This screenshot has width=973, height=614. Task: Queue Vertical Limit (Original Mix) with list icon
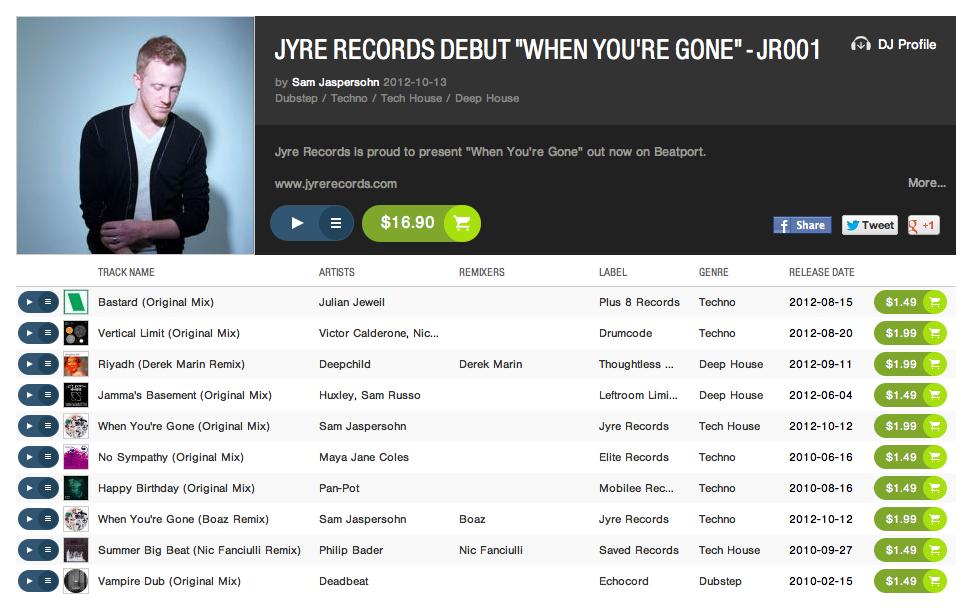[48, 333]
